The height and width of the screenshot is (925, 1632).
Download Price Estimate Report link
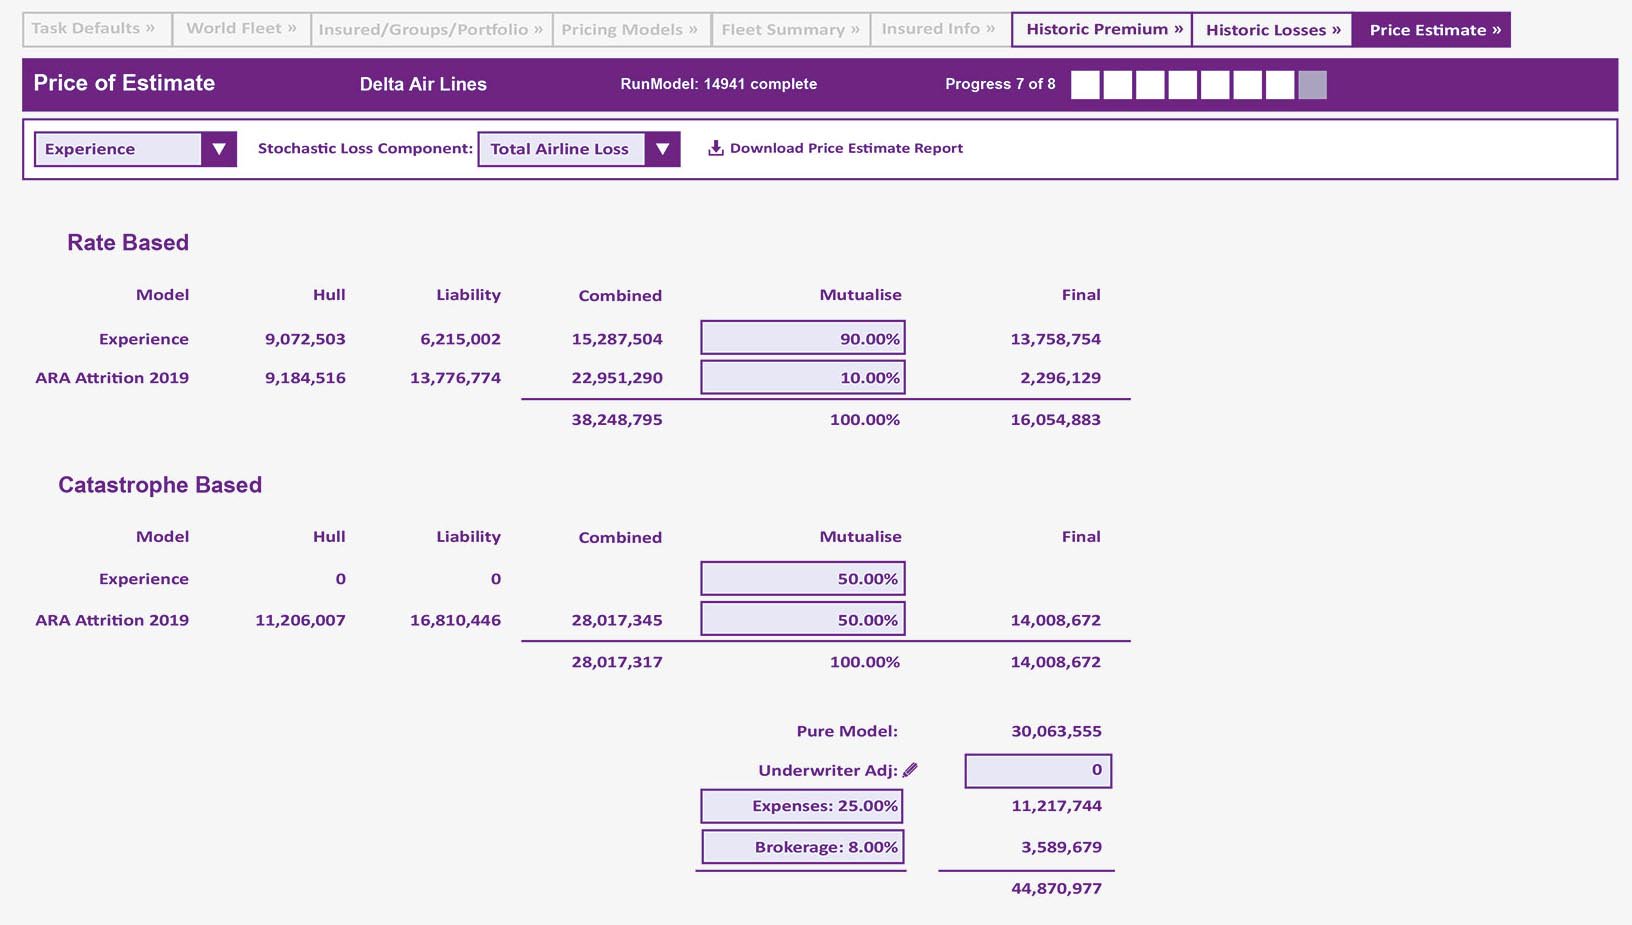[x=846, y=148]
